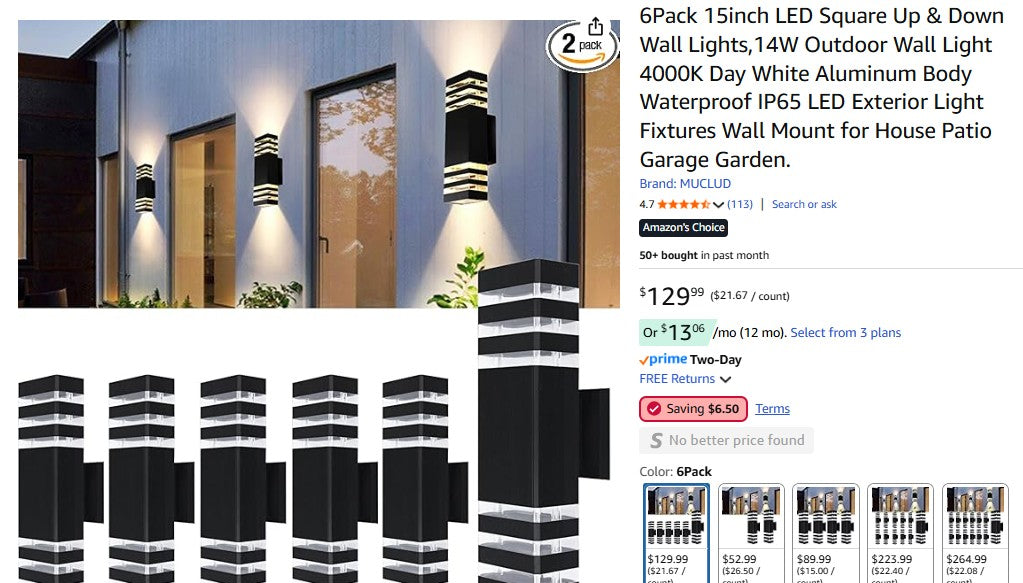Open the 113 reviews count link
The width and height of the screenshot is (1023, 583).
740,204
